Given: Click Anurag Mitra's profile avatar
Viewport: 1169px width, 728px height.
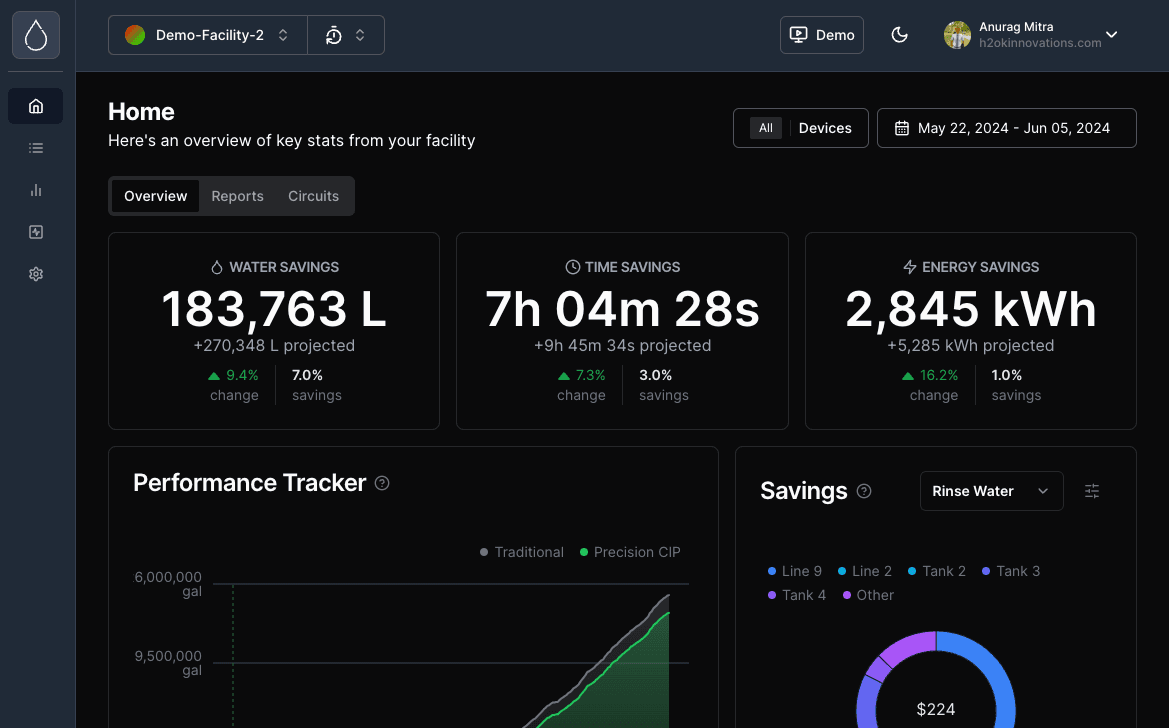Looking at the screenshot, I should click(x=957, y=35).
